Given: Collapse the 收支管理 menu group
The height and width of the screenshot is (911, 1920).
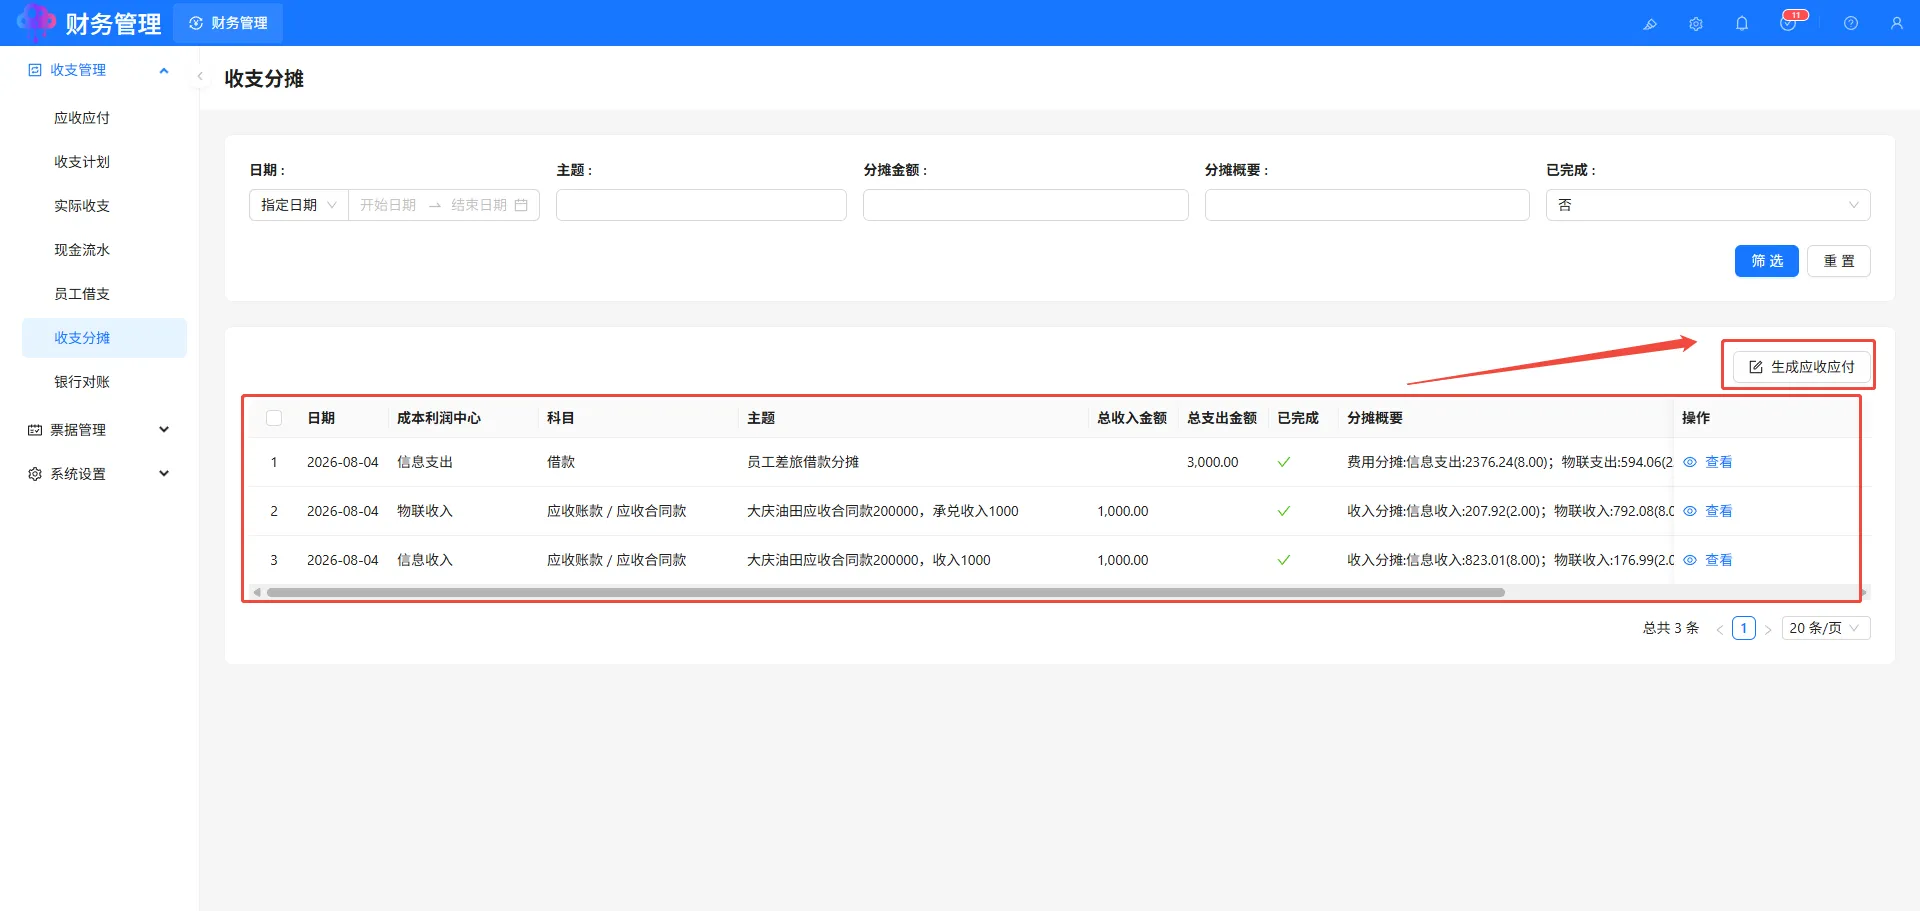Looking at the screenshot, I should [x=164, y=70].
